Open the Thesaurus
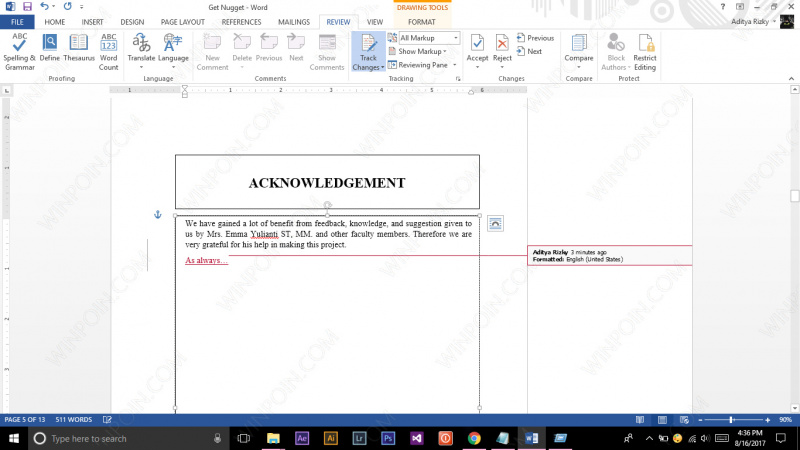Image resolution: width=800 pixels, height=450 pixels. point(79,48)
